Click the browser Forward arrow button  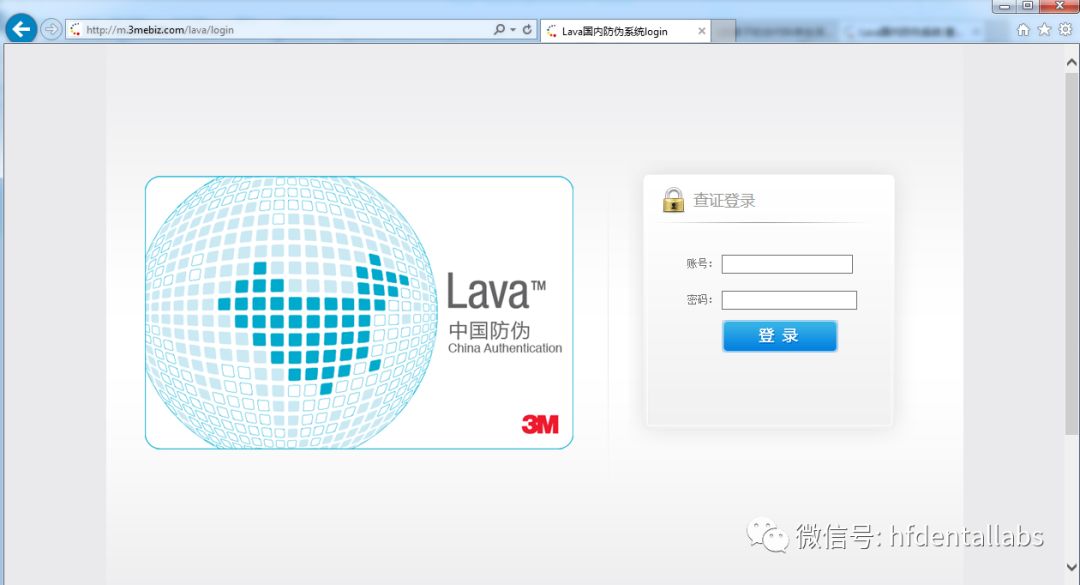(x=51, y=29)
